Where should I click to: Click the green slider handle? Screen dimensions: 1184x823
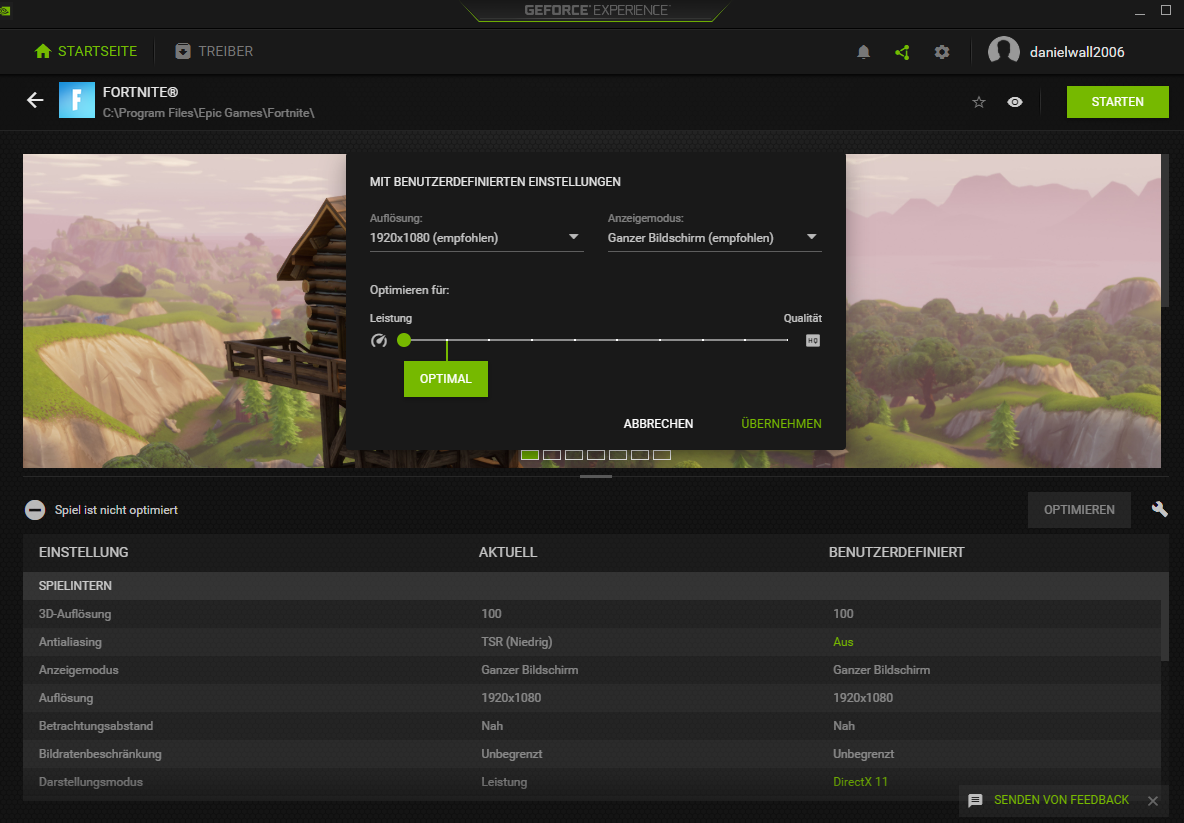tap(404, 340)
